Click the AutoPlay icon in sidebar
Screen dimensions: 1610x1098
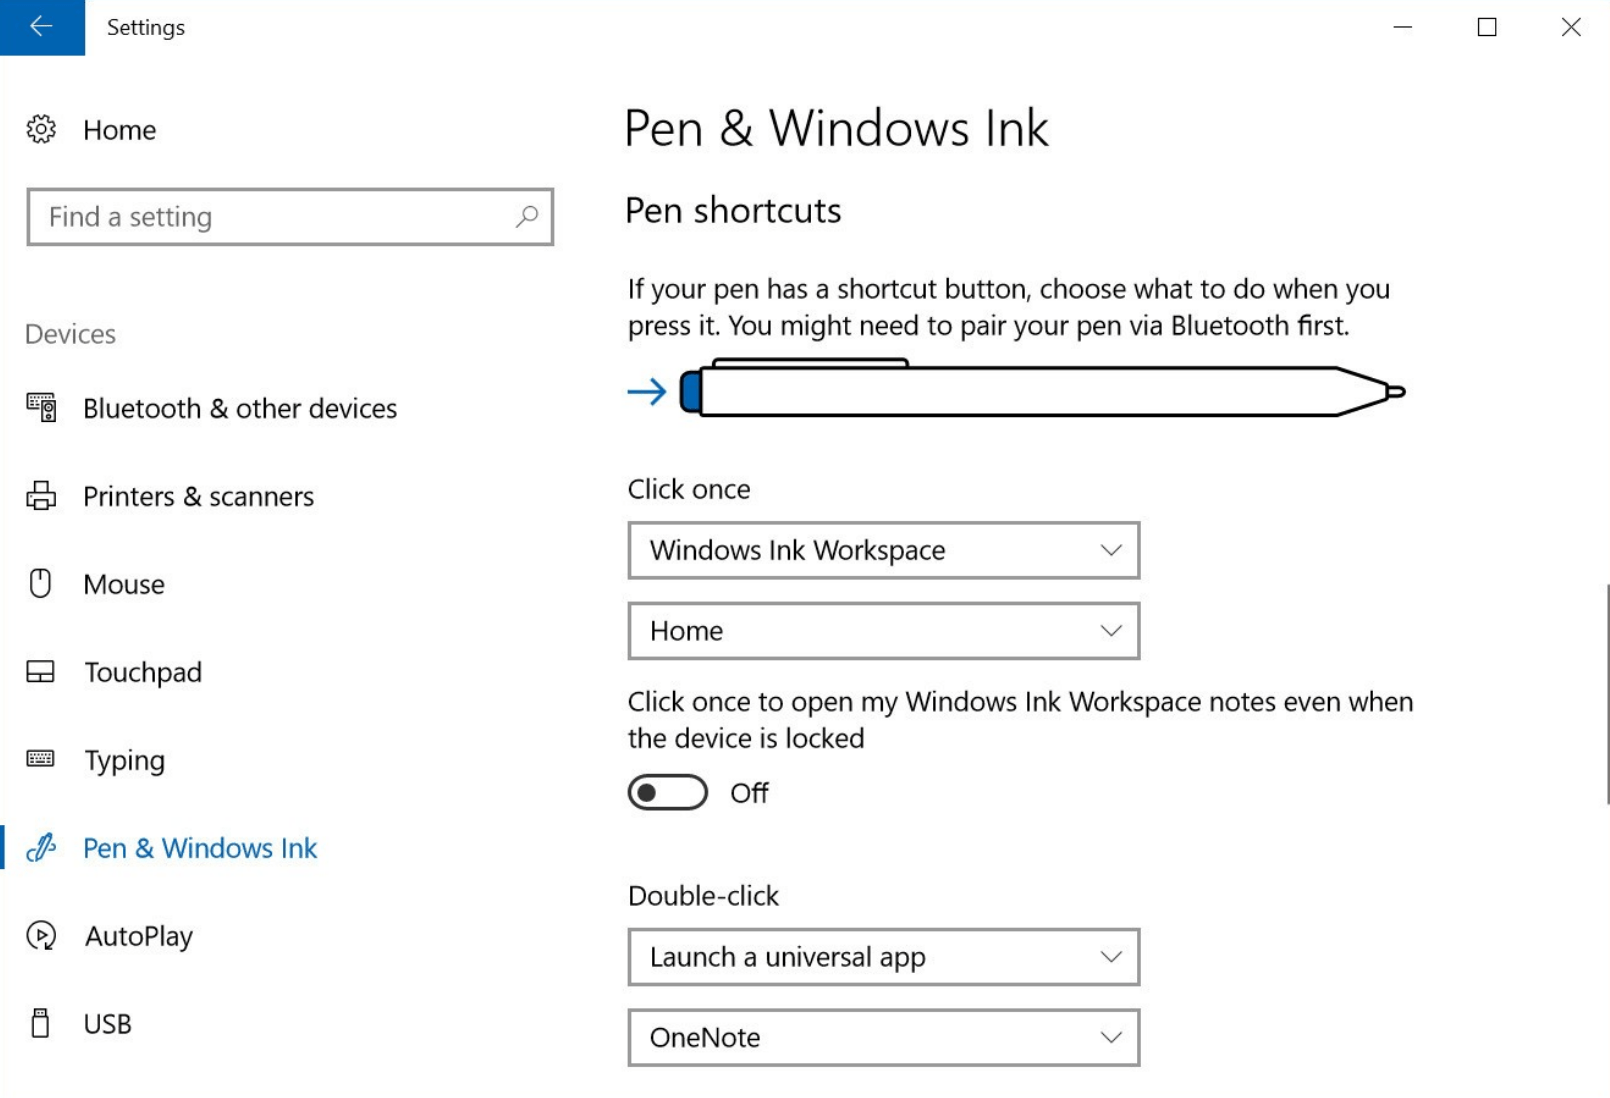41,936
